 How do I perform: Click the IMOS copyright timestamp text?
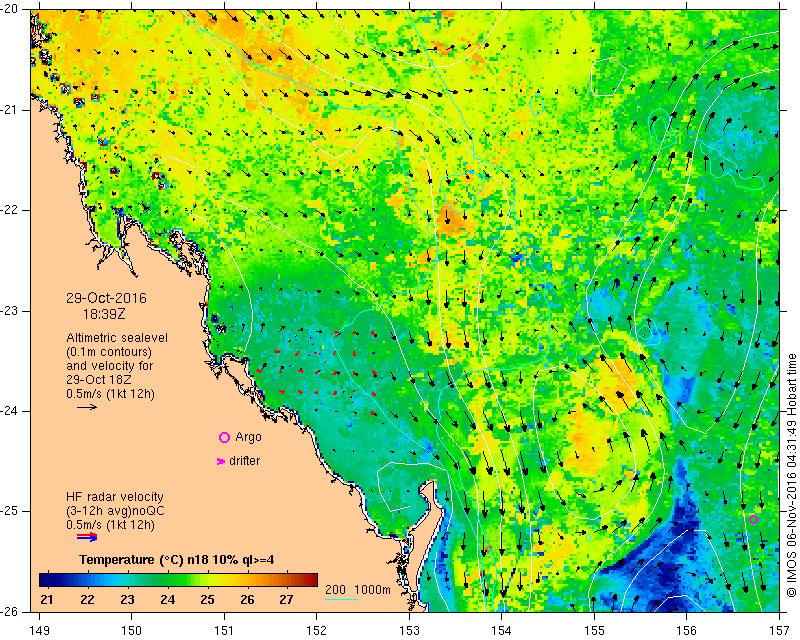coord(791,475)
